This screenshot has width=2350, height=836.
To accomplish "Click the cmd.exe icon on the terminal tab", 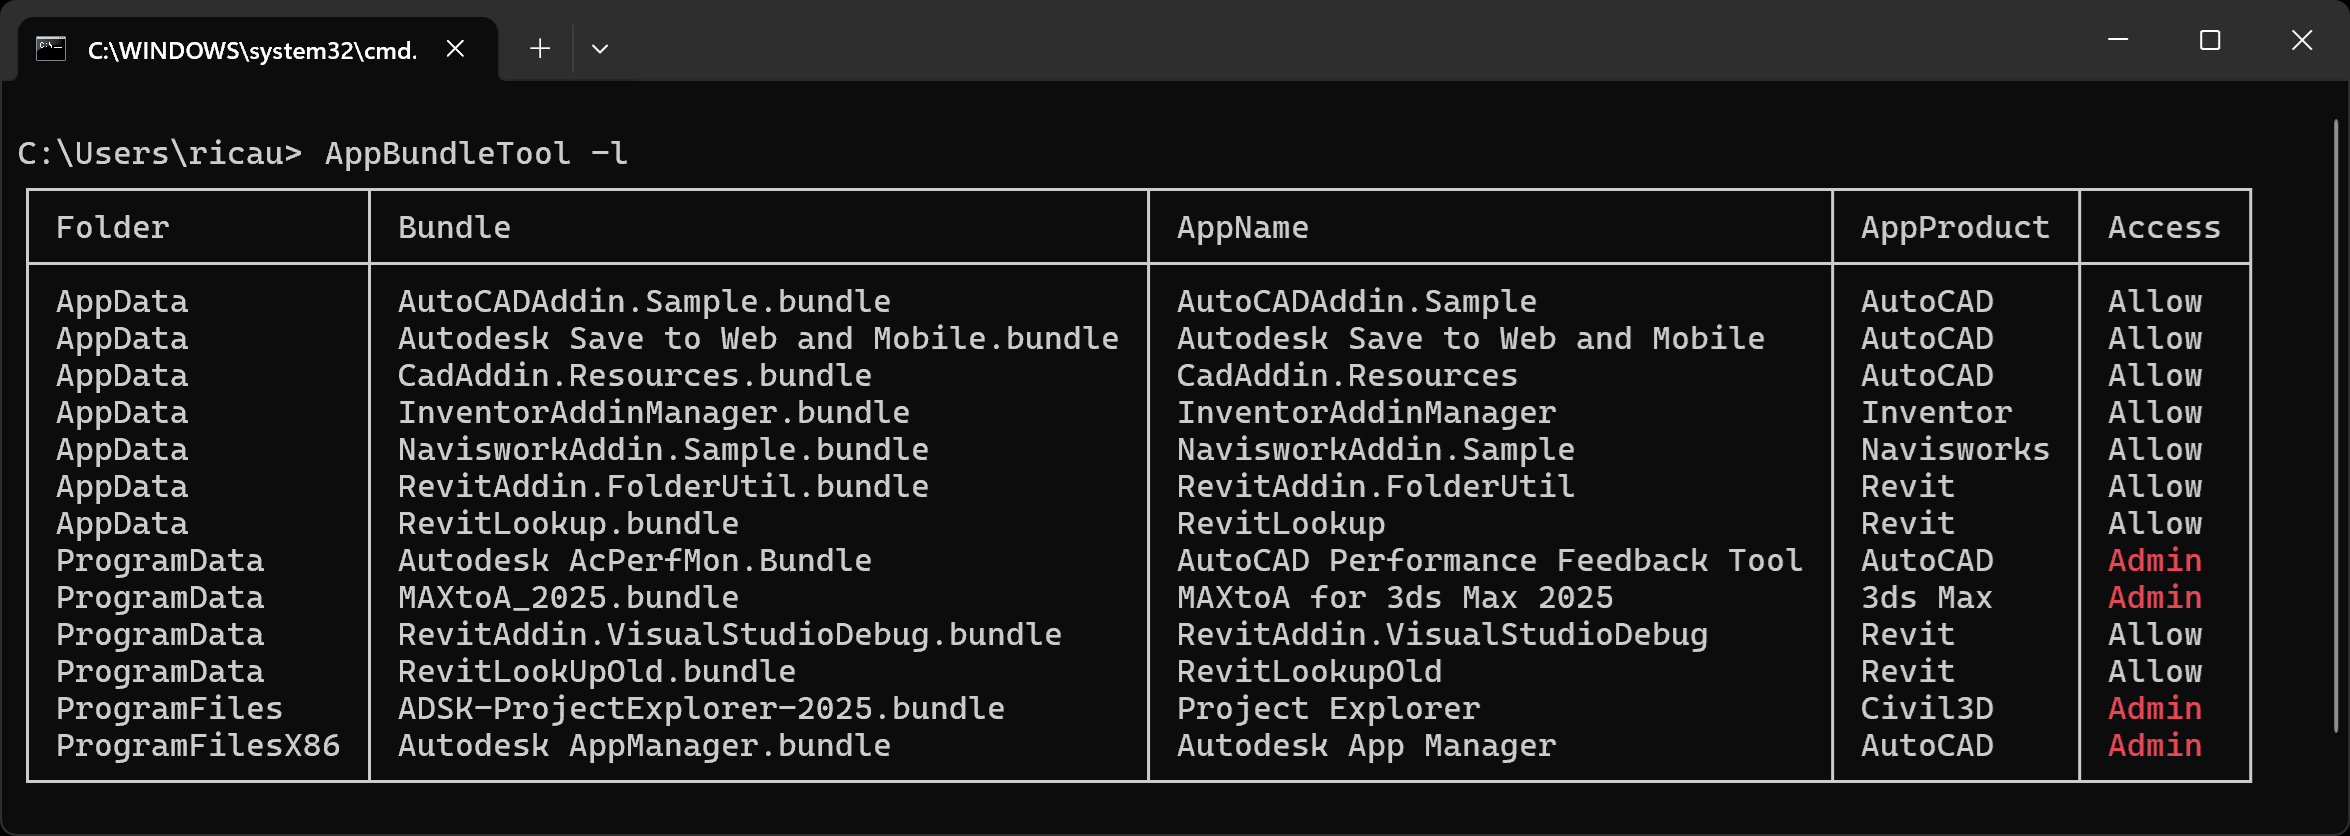I will (x=50, y=45).
